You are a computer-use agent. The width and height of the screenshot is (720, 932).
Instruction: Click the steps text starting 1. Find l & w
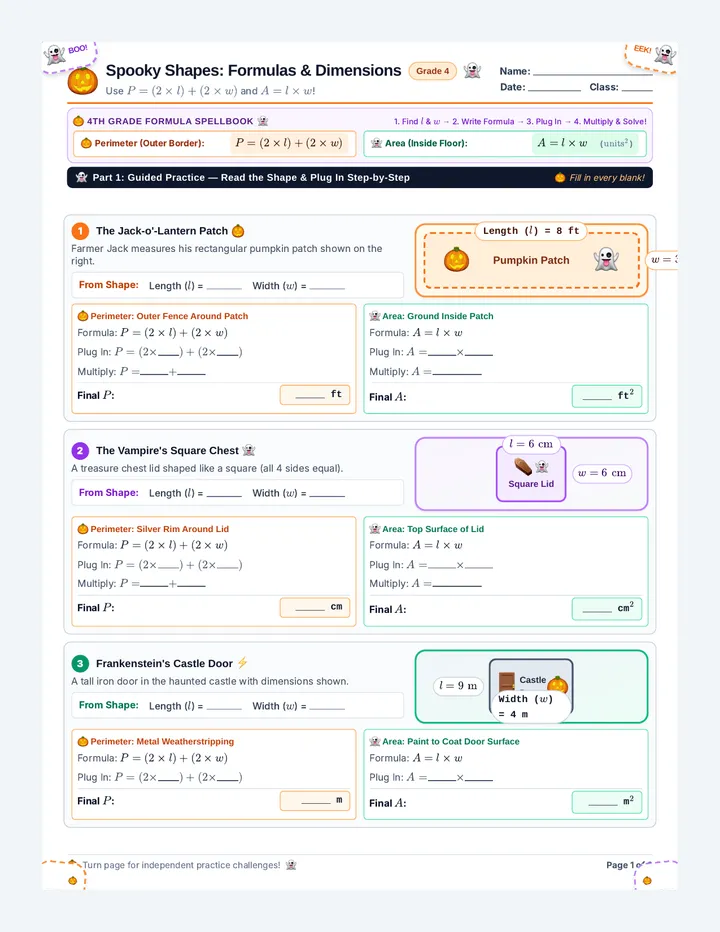pyautogui.click(x=520, y=121)
